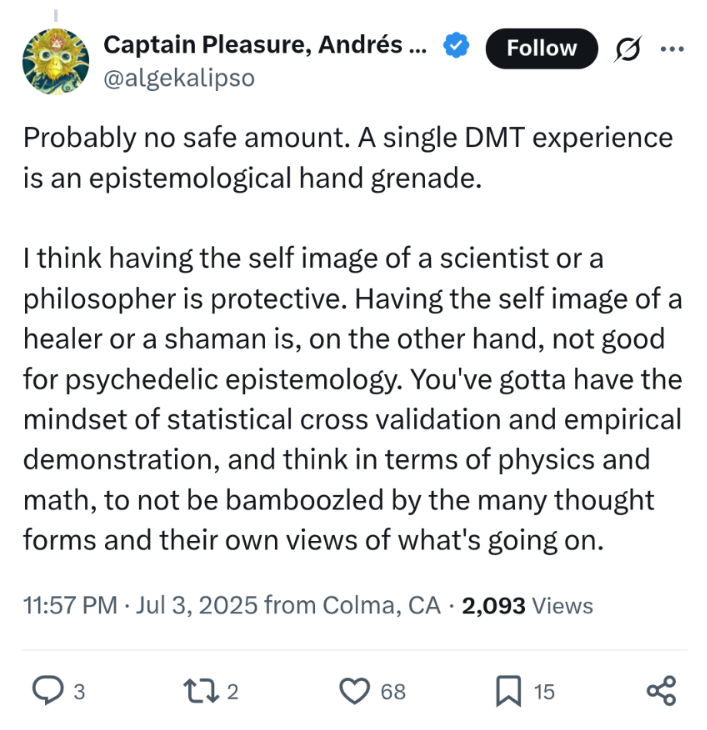This screenshot has width=707, height=730.
Task: Open the monkey profile avatar
Action: pyautogui.click(x=55, y=61)
